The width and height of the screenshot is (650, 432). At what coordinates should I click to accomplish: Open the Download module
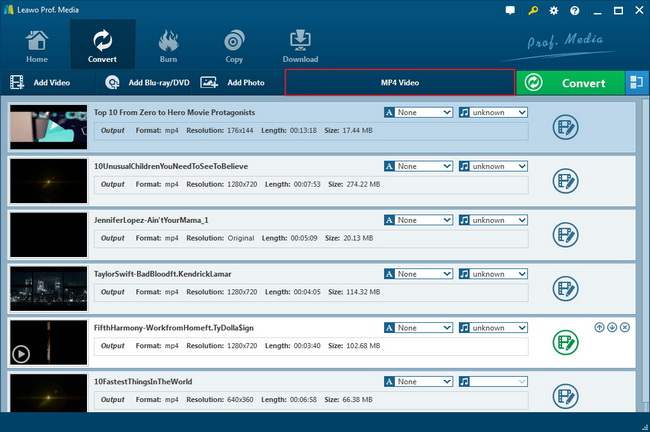point(300,46)
